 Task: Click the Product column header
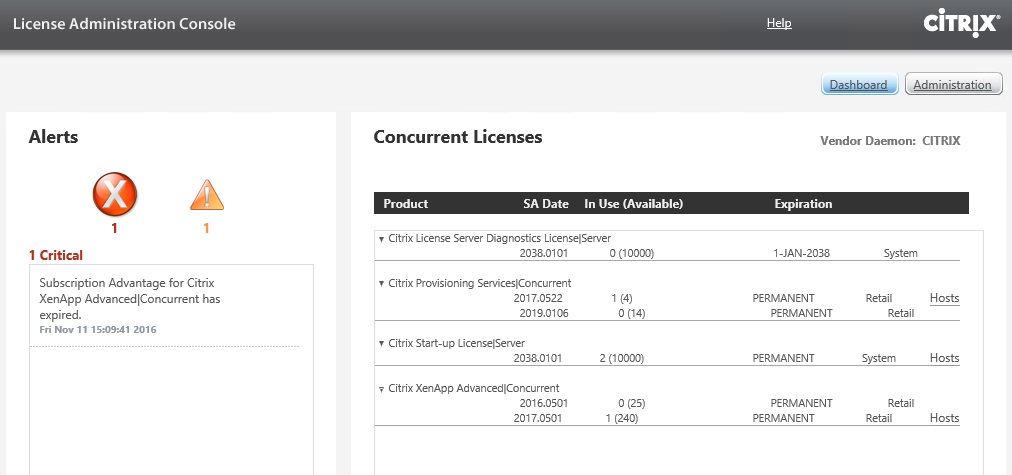(405, 203)
